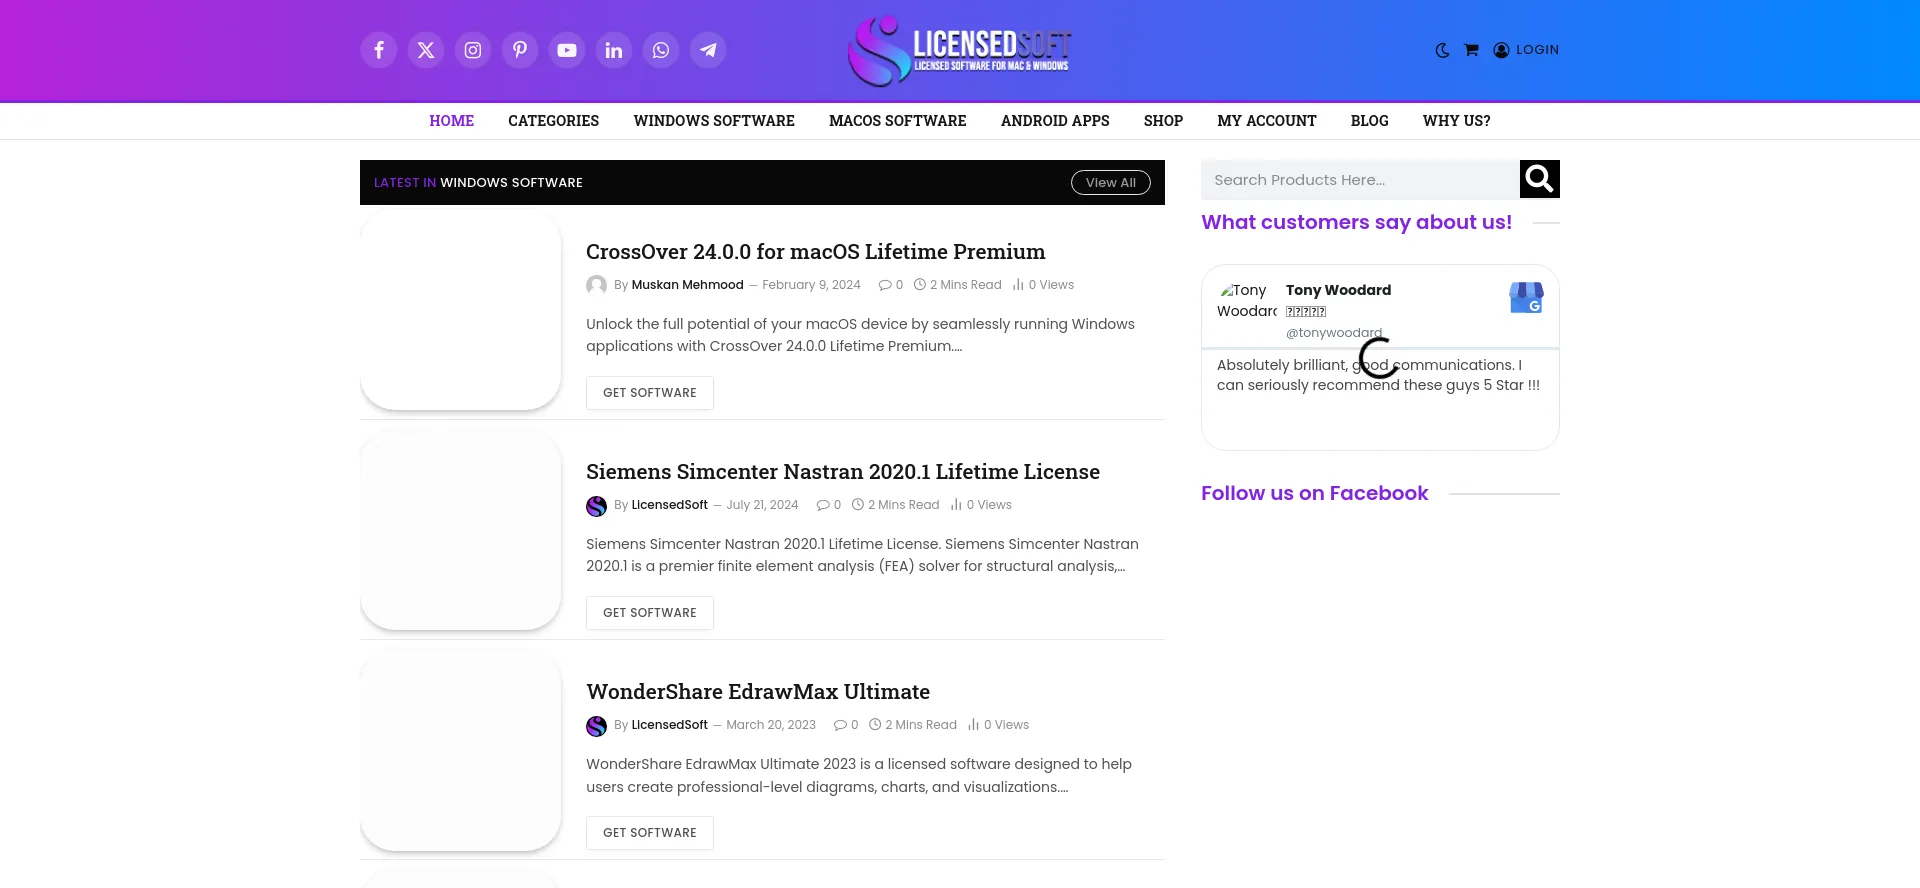The width and height of the screenshot is (1920, 888).
Task: Open CrossOver 24.0.0 article title
Action: click(815, 252)
